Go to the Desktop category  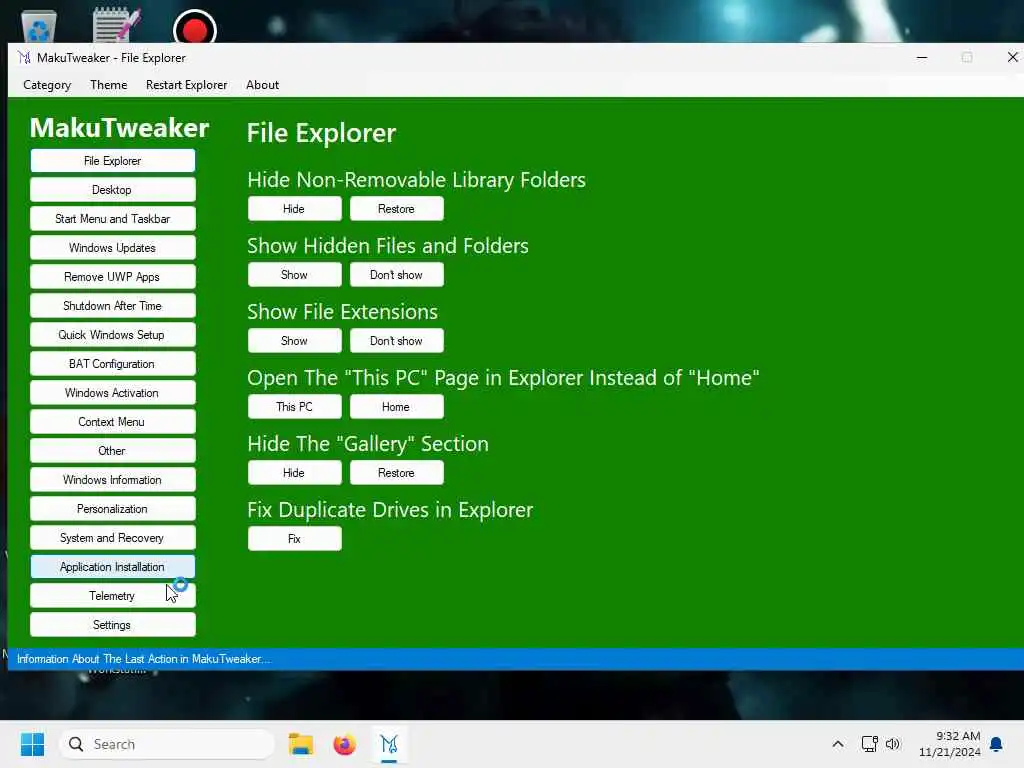112,190
